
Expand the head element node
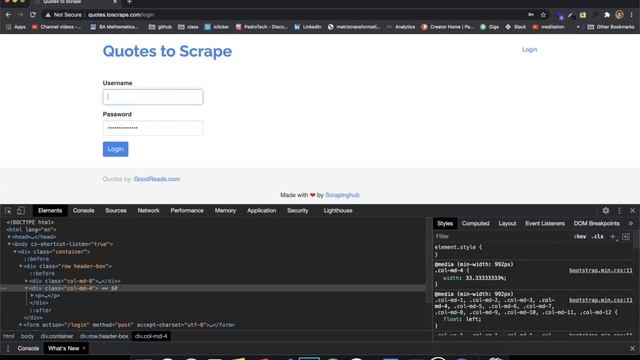(9, 237)
